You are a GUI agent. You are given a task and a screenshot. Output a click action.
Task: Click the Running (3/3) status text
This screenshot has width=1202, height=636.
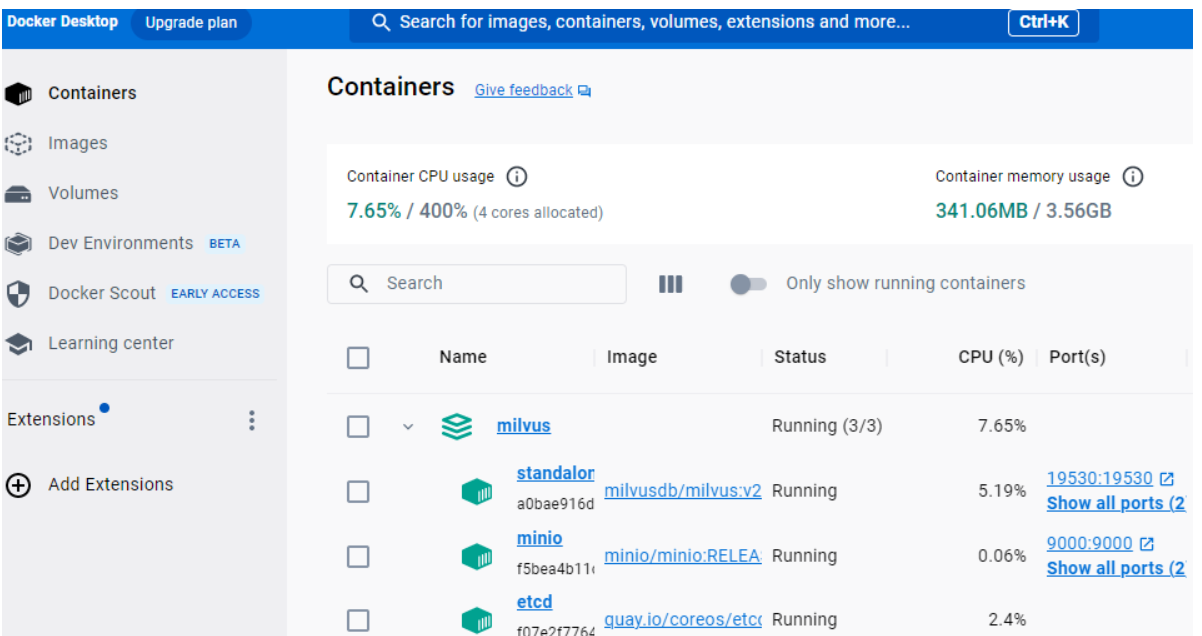pyautogui.click(x=827, y=426)
